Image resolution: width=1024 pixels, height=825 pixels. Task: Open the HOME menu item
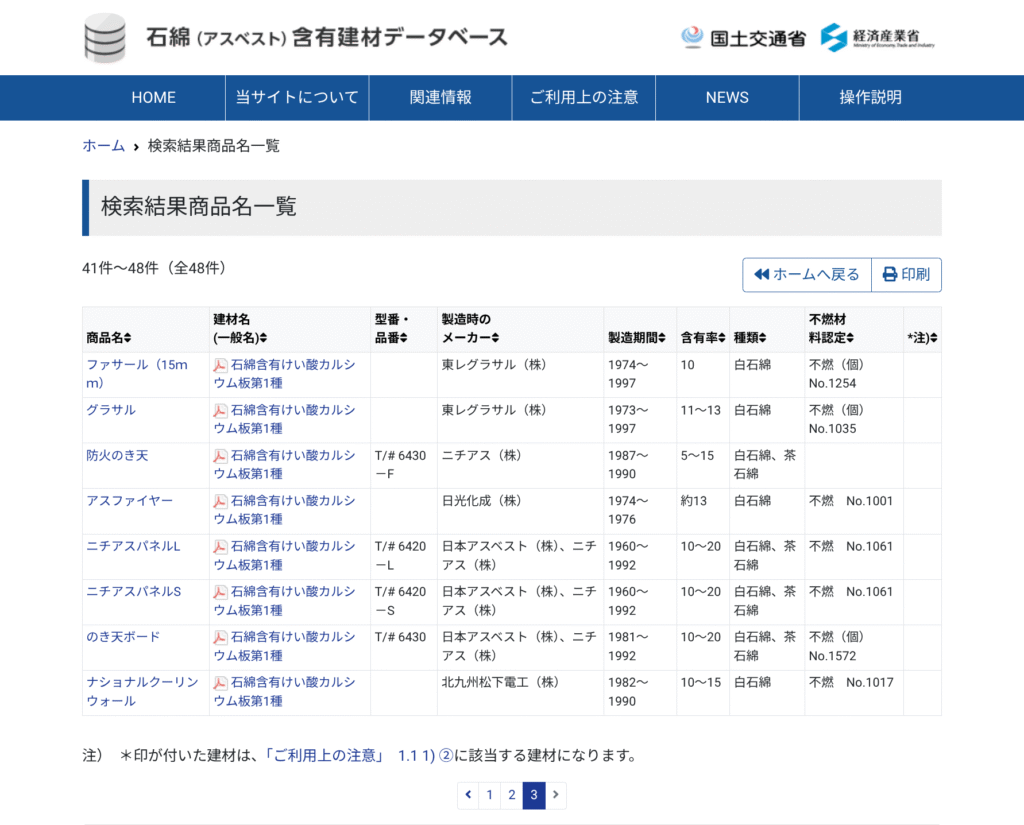(153, 97)
